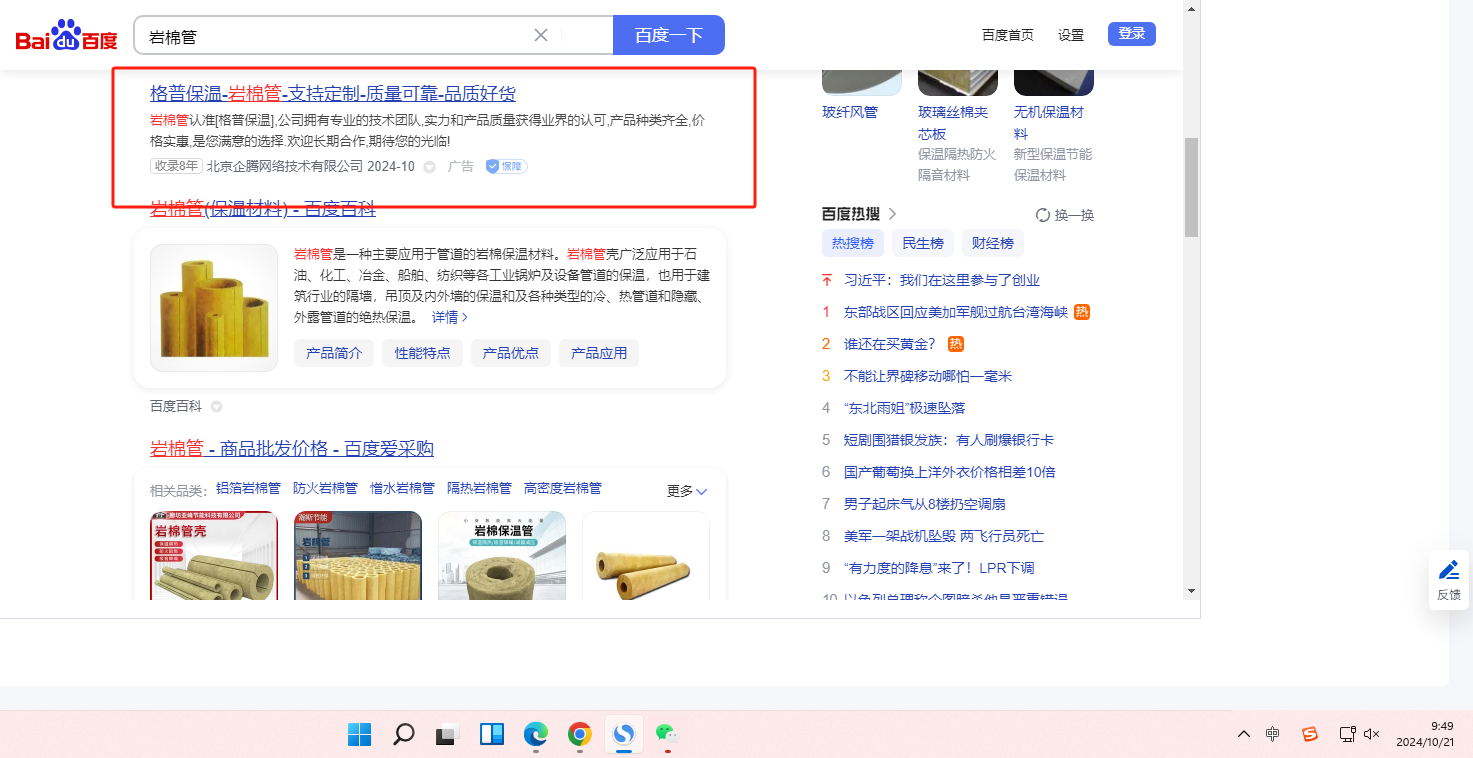Viewport: 1473px width, 758px height.
Task: Open headline 不能让界碑移动哪怕一毫米
Action: pos(928,376)
